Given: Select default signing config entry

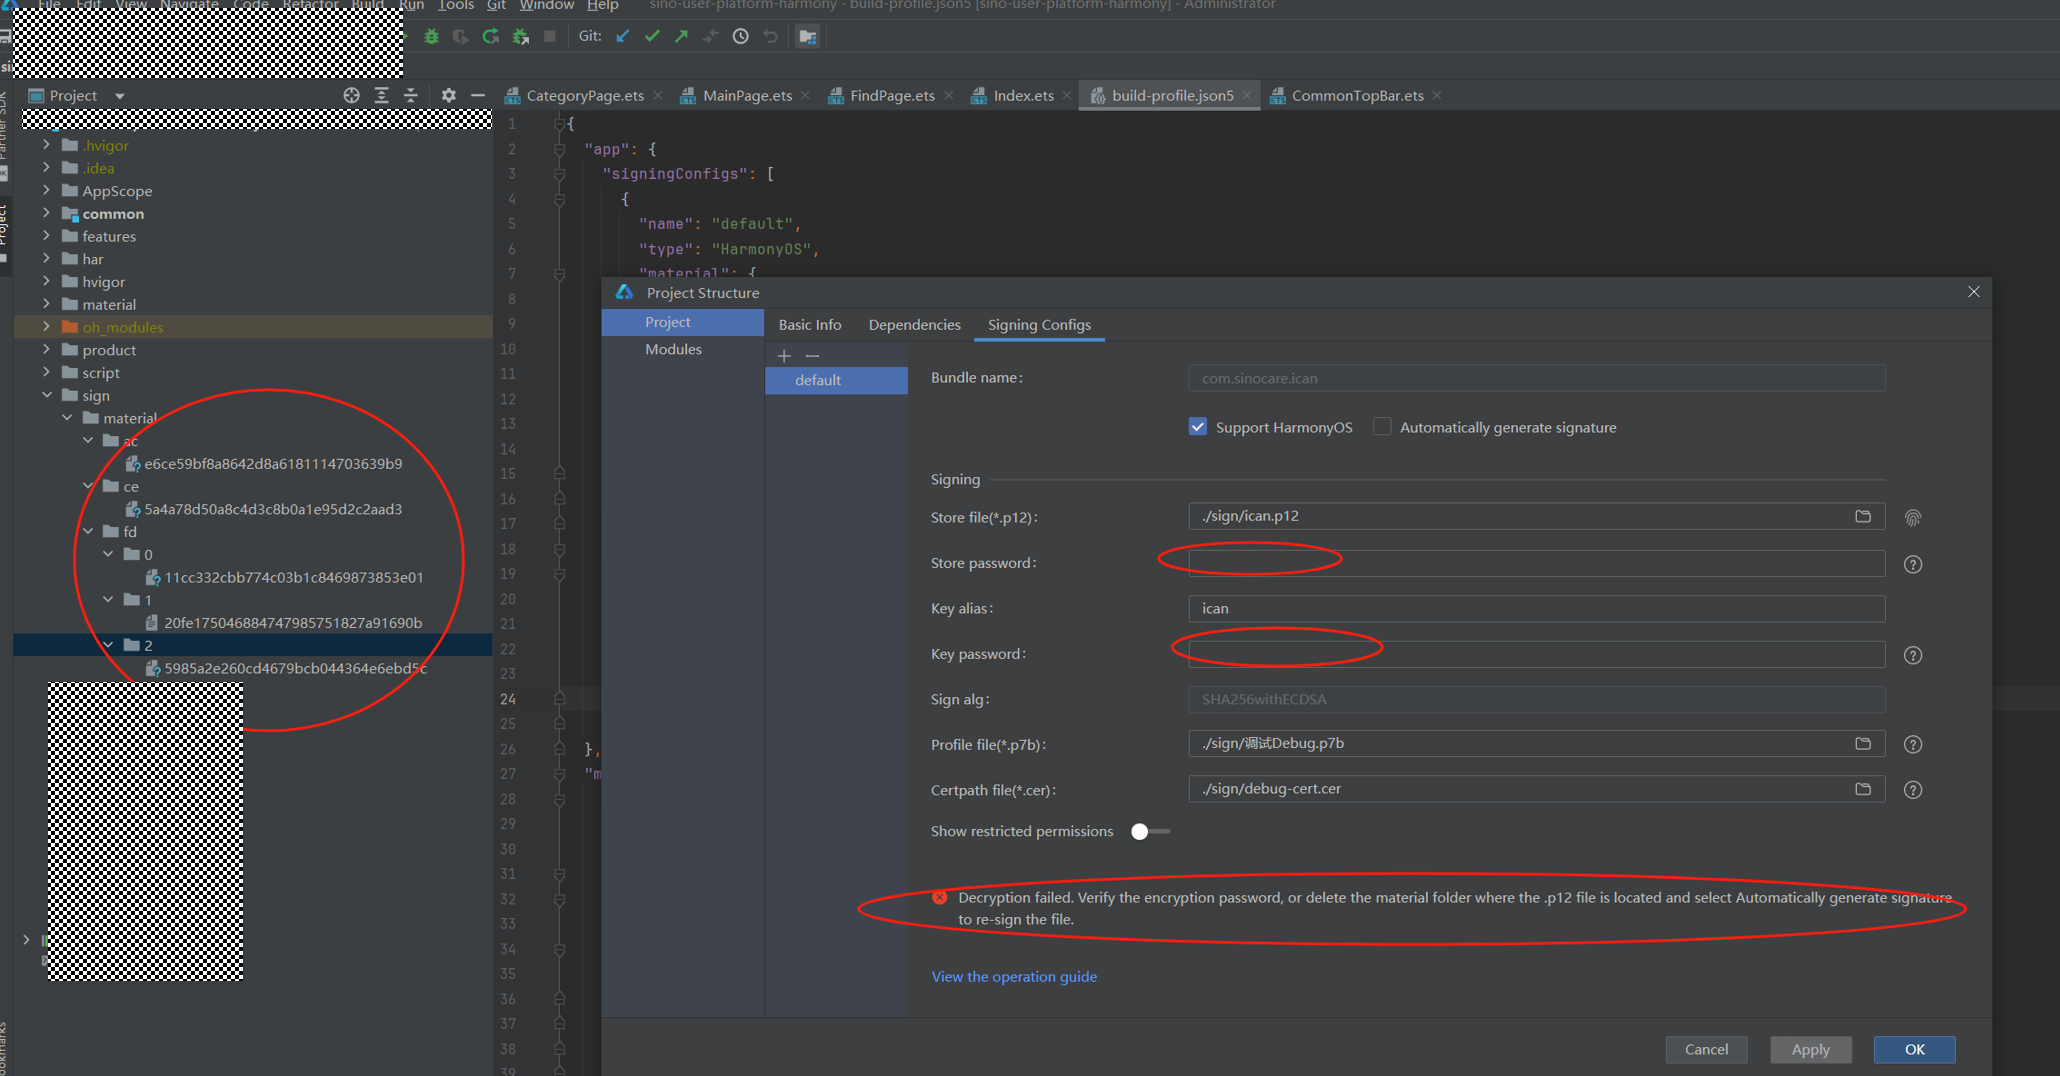Looking at the screenshot, I should click(836, 380).
